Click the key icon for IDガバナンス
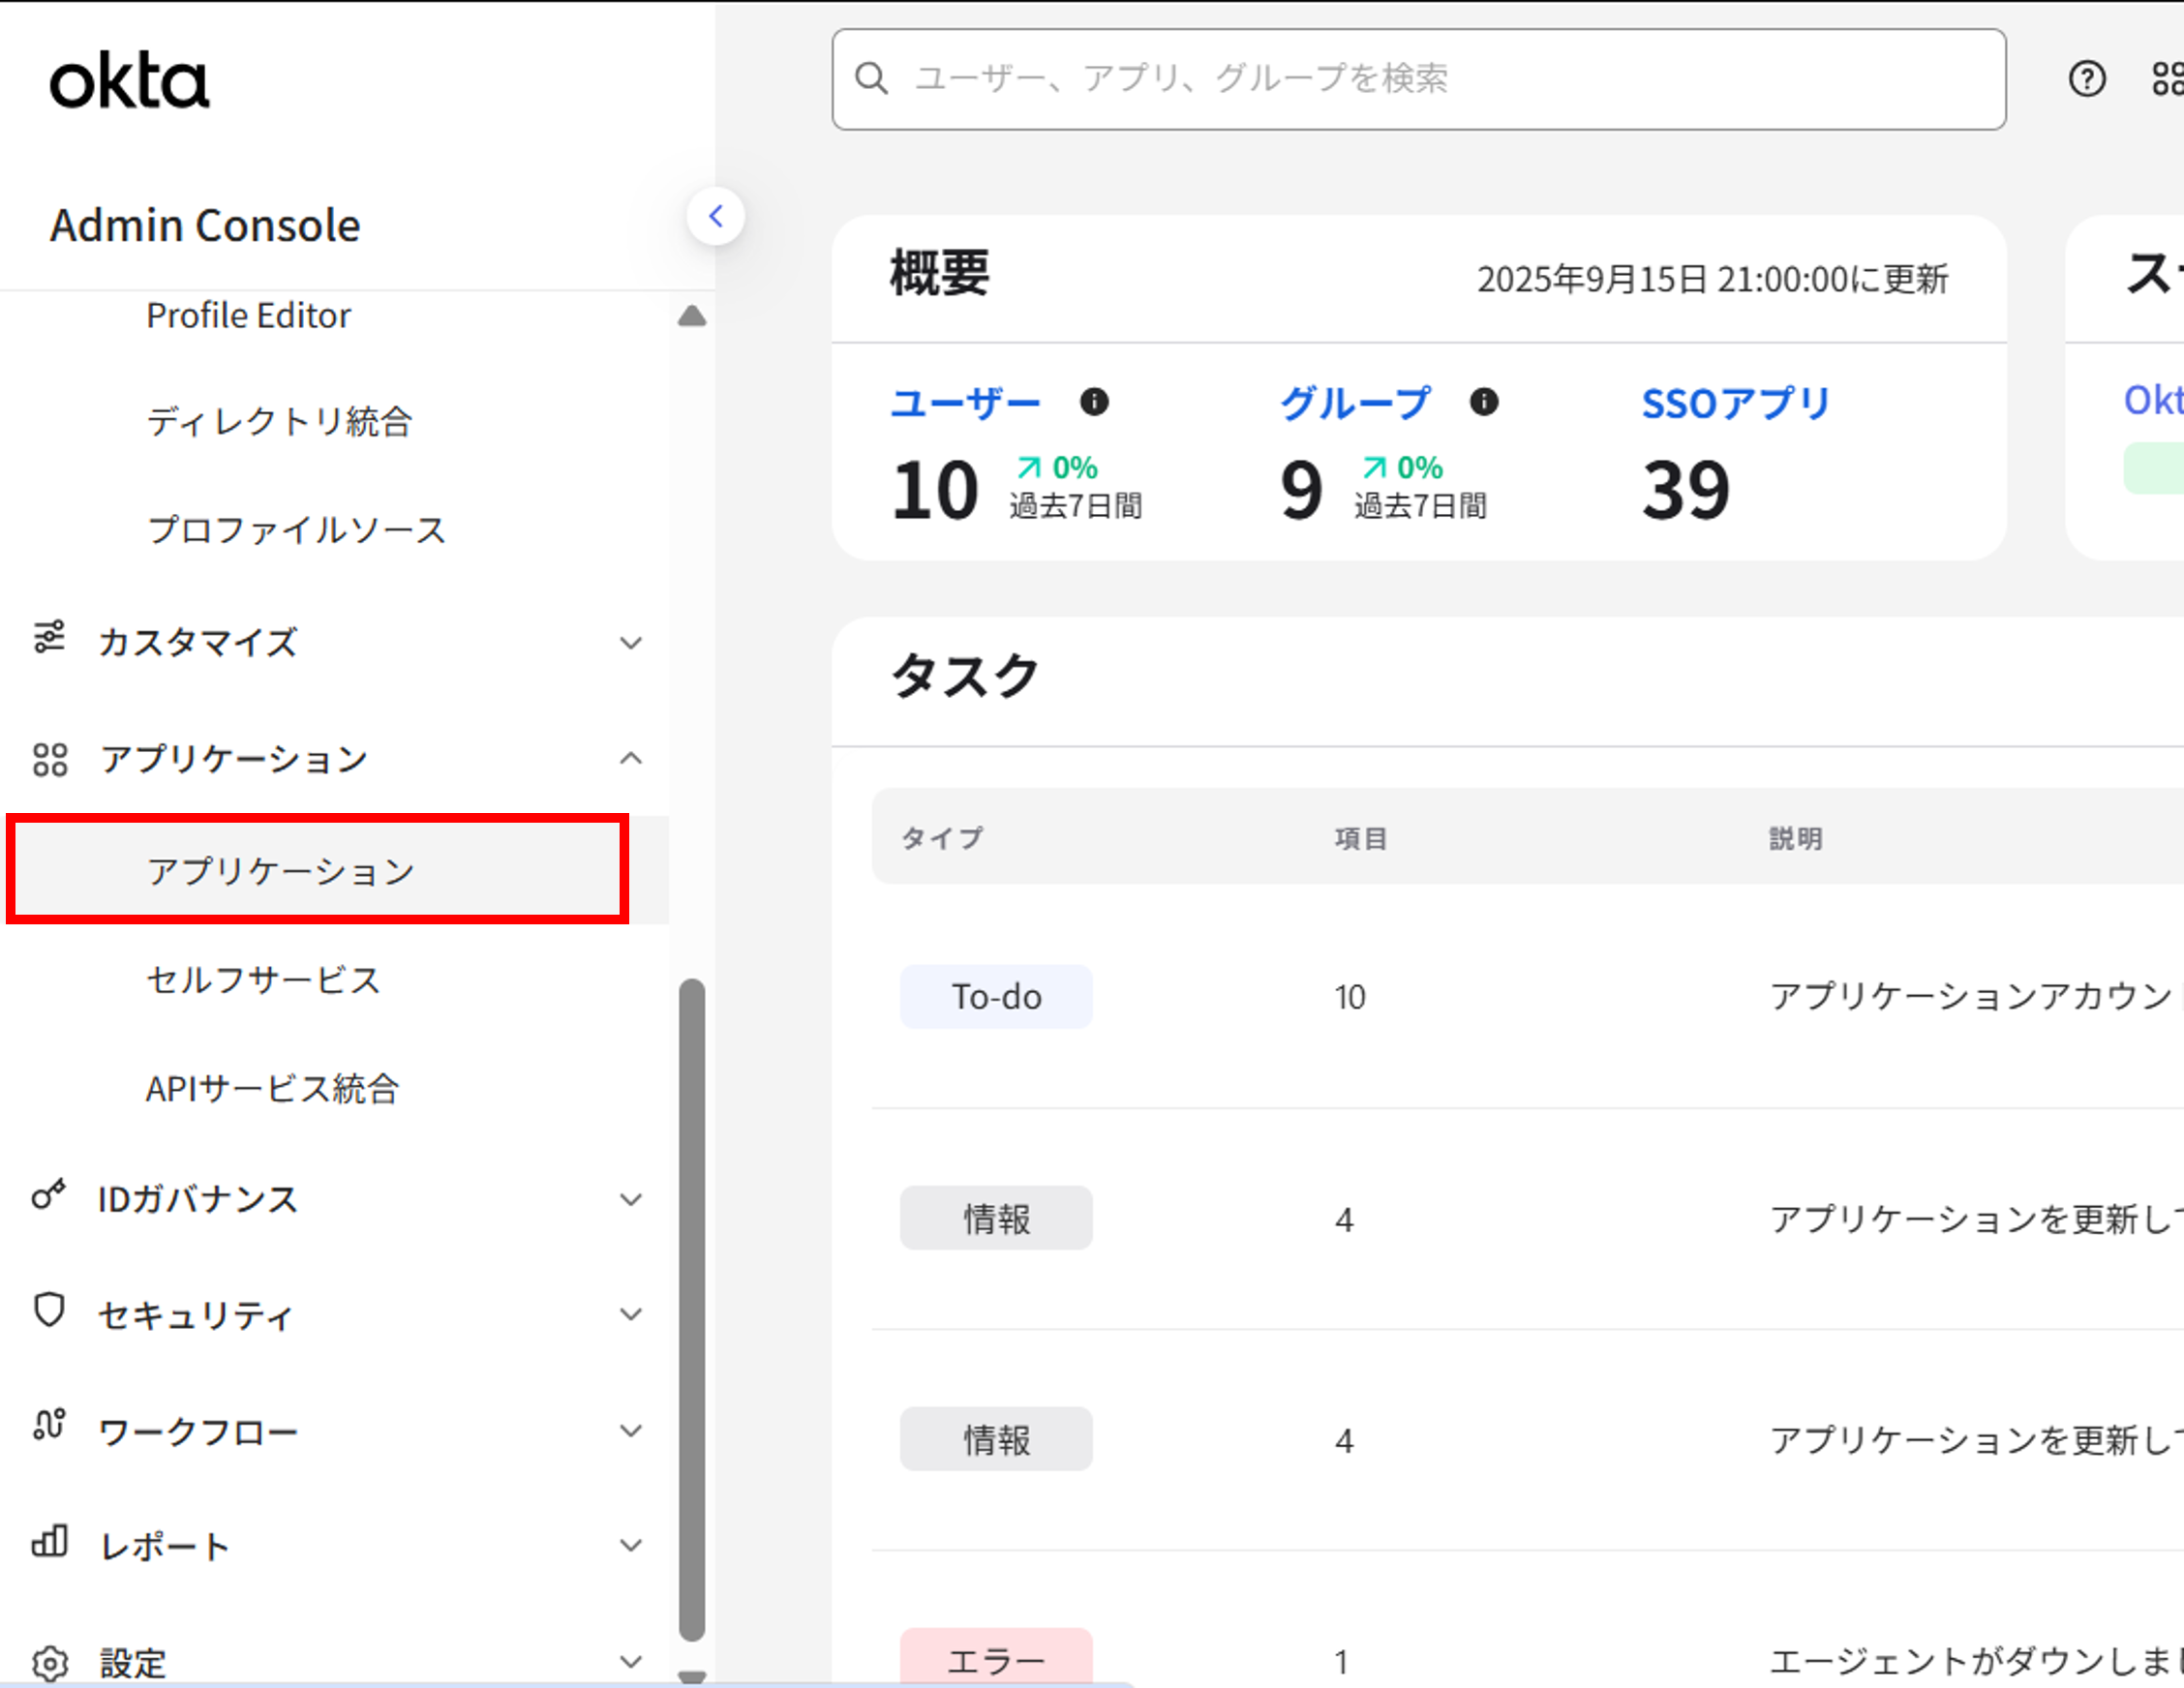 49,1195
